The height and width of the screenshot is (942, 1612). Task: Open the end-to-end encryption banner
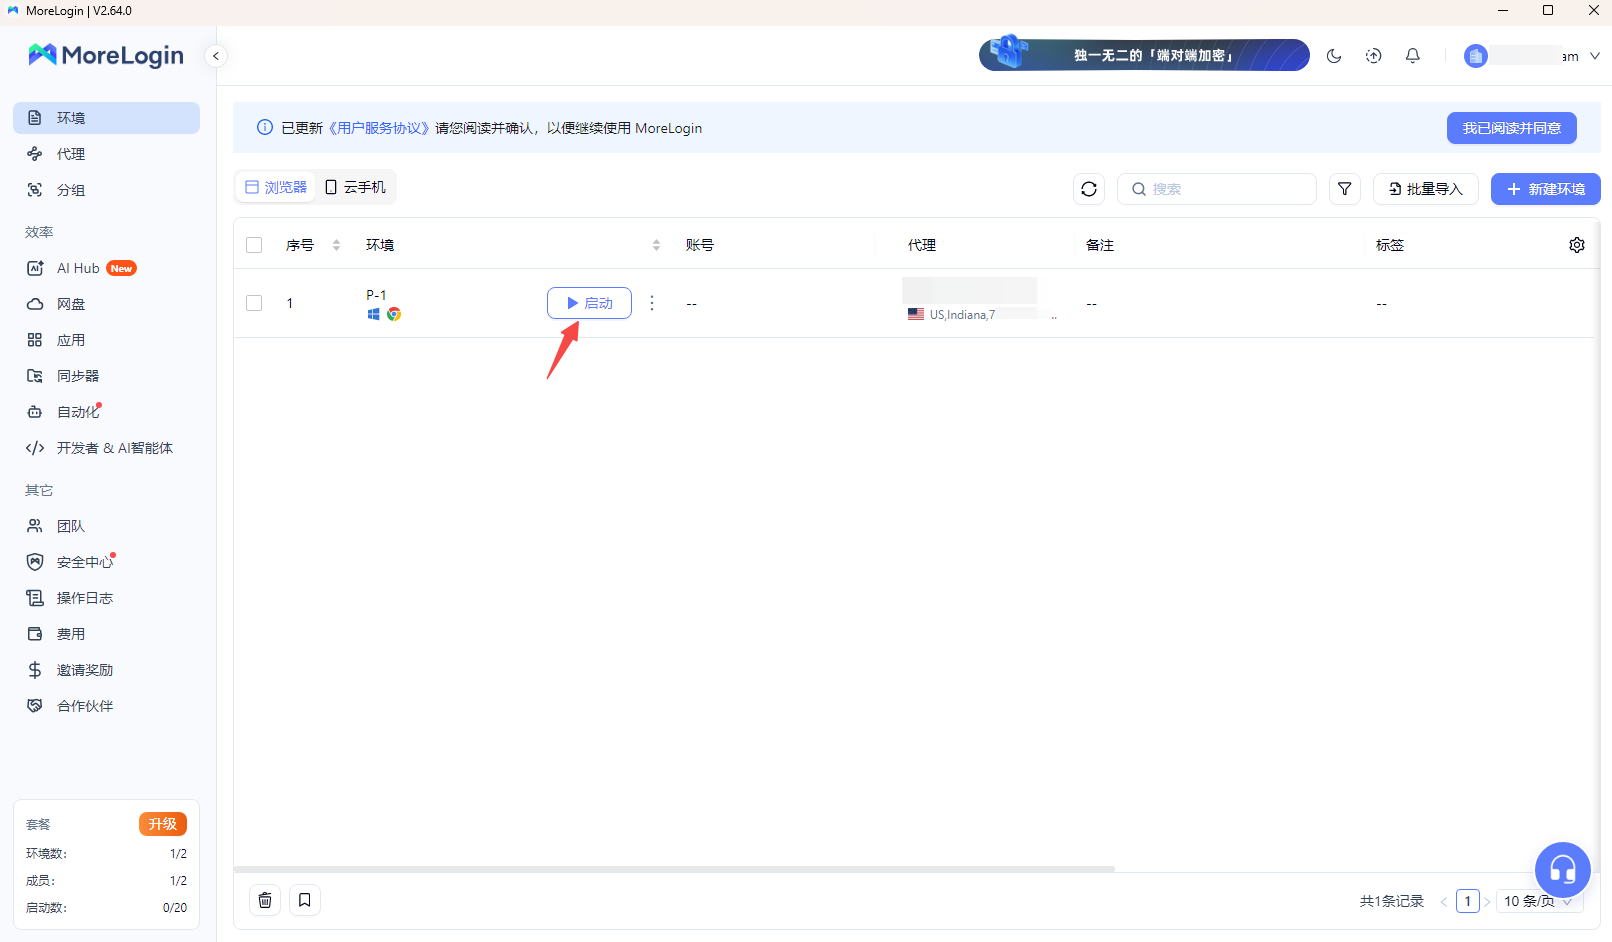pos(1144,55)
